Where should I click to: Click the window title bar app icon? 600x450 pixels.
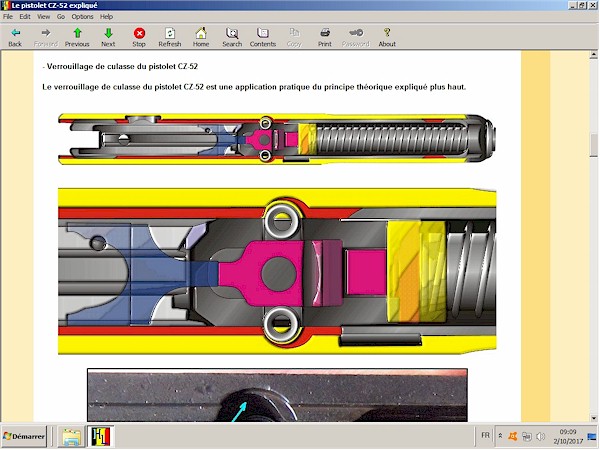point(5,5)
